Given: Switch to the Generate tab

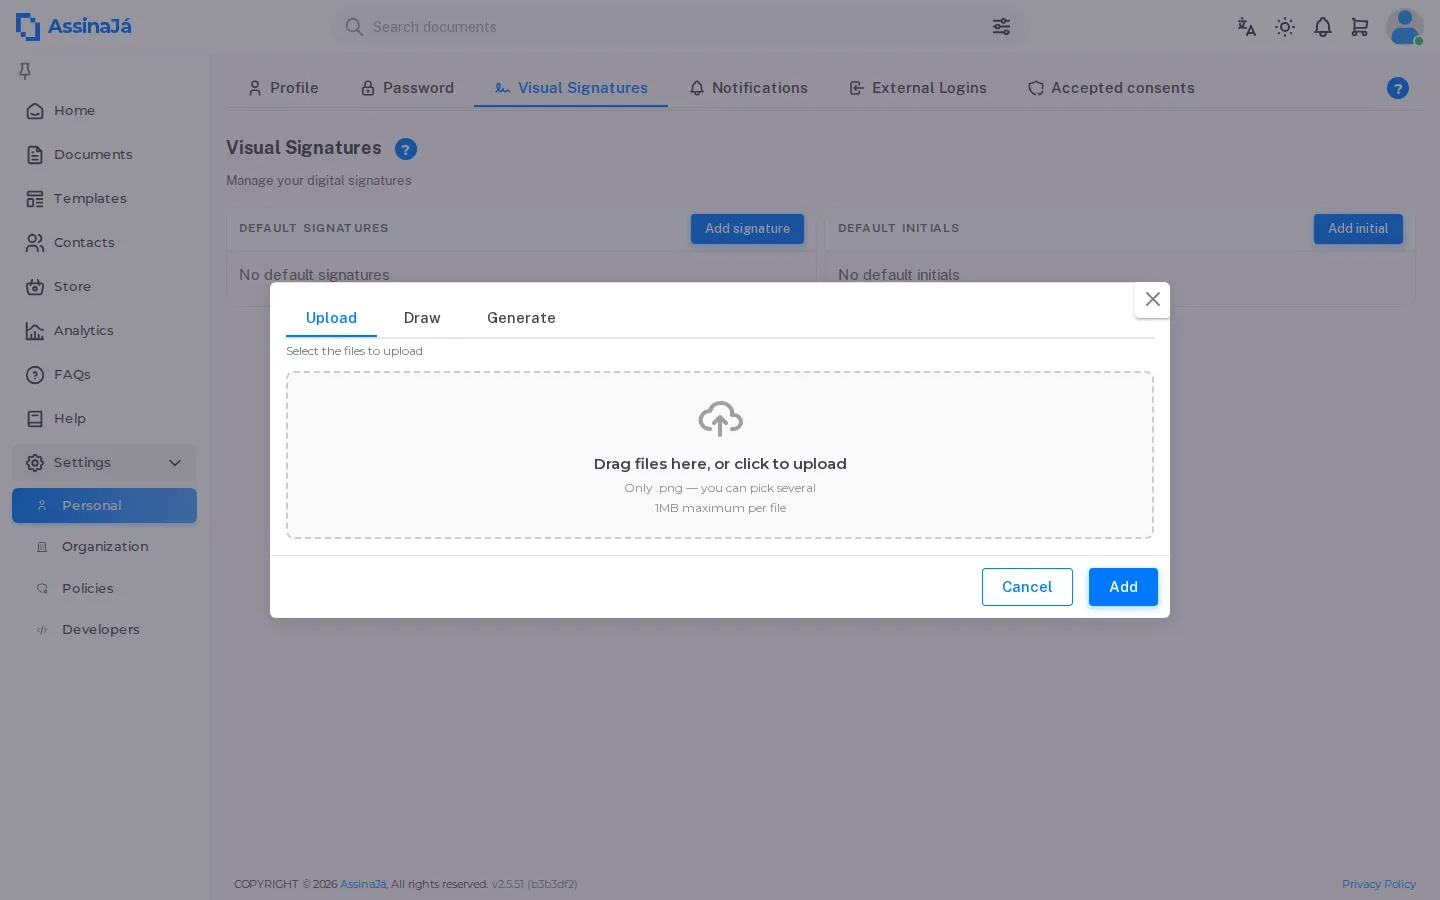Looking at the screenshot, I should (521, 318).
